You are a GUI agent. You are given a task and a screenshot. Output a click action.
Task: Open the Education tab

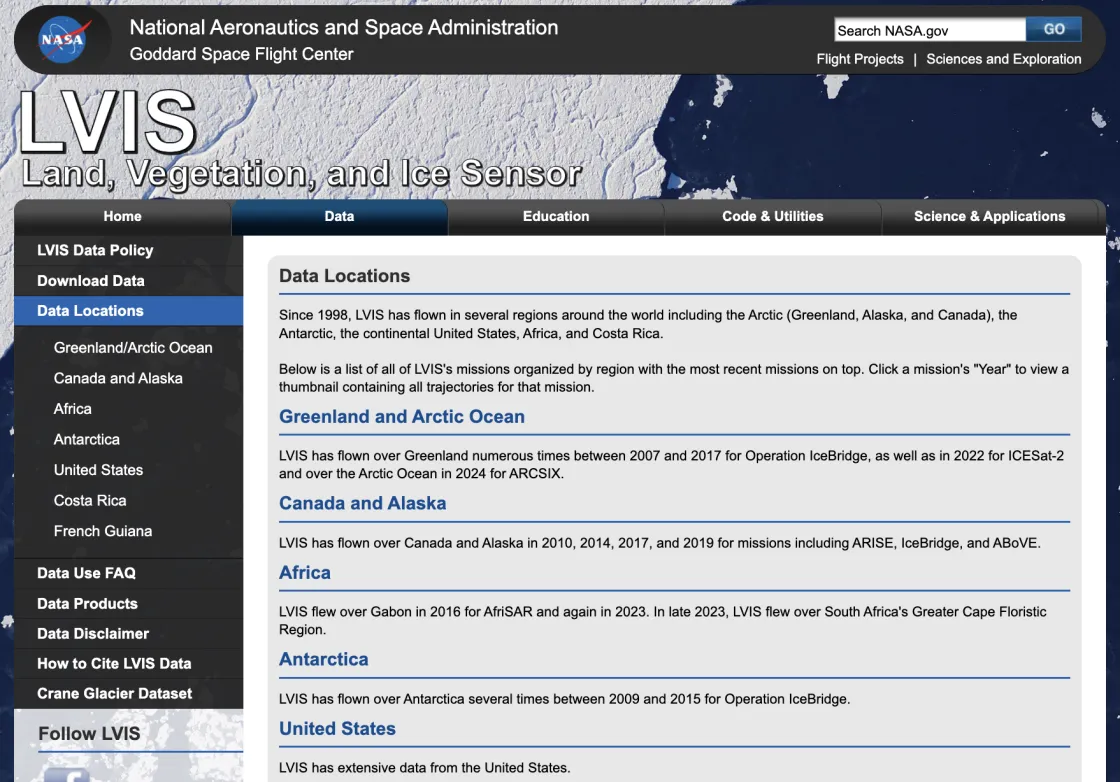[x=556, y=216]
